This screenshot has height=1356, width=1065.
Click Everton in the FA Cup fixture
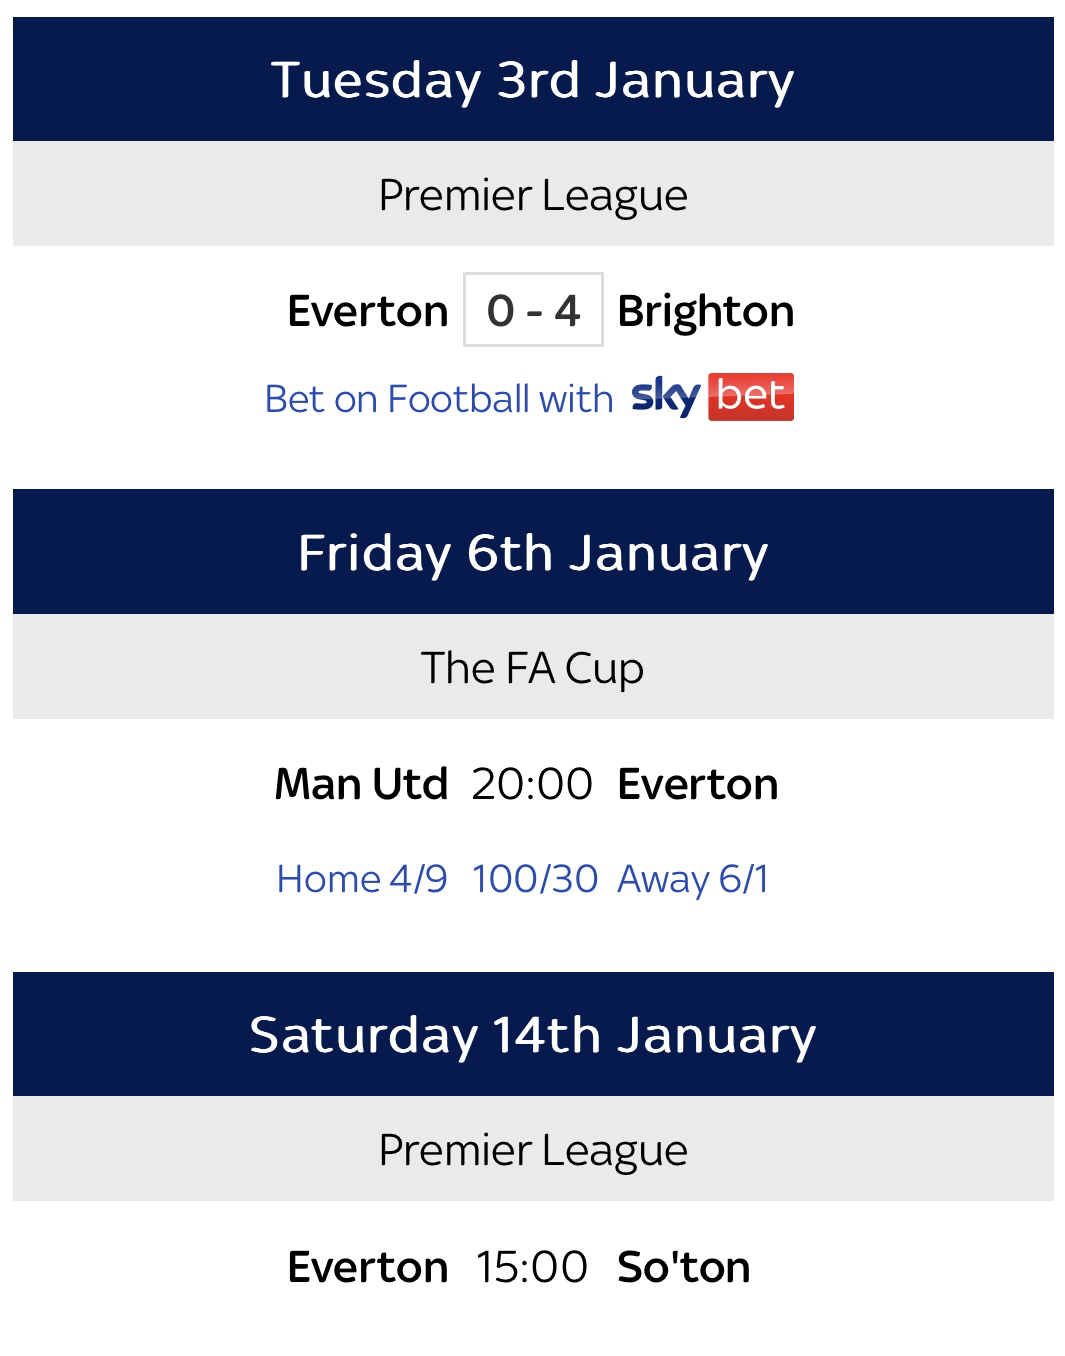[x=698, y=784]
